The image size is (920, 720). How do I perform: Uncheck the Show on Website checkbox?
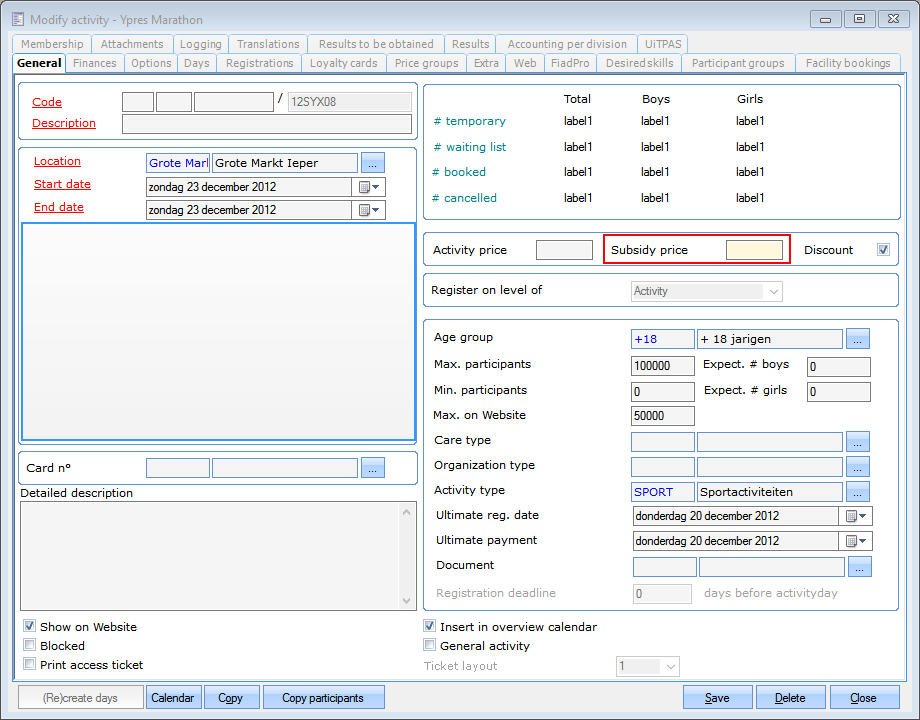30,627
